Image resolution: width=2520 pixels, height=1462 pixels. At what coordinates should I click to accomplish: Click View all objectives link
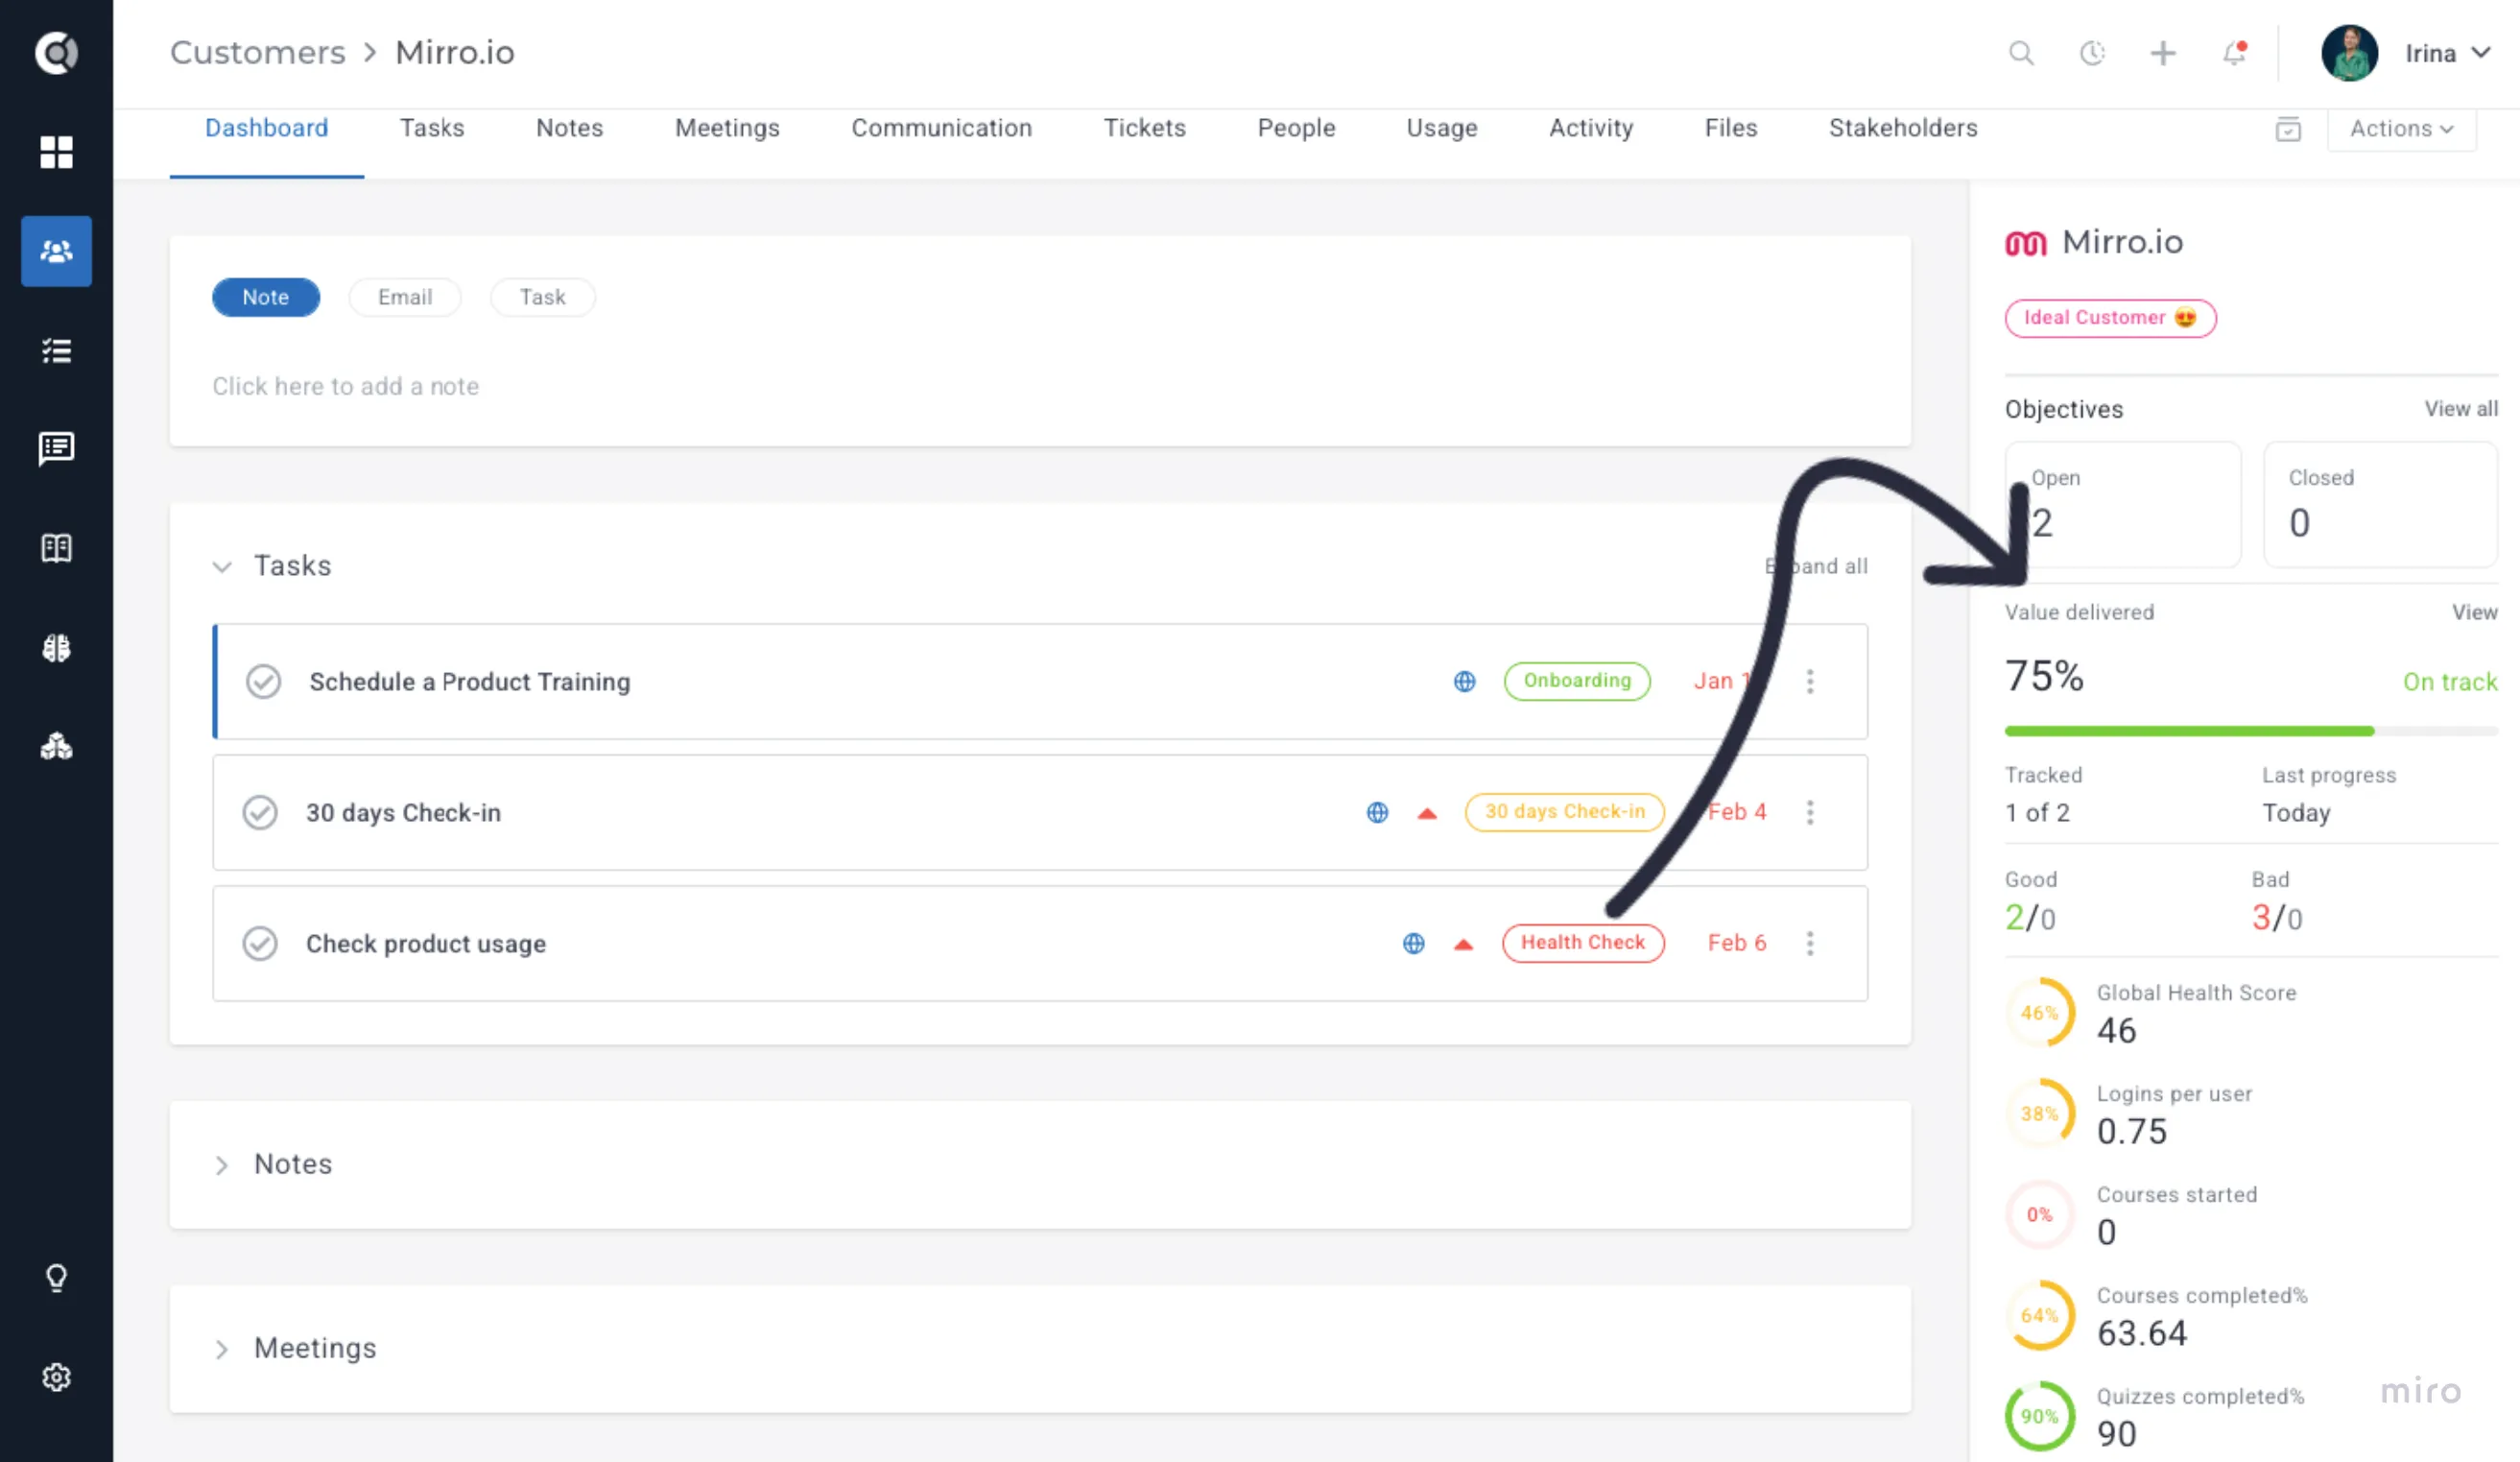click(x=2461, y=409)
